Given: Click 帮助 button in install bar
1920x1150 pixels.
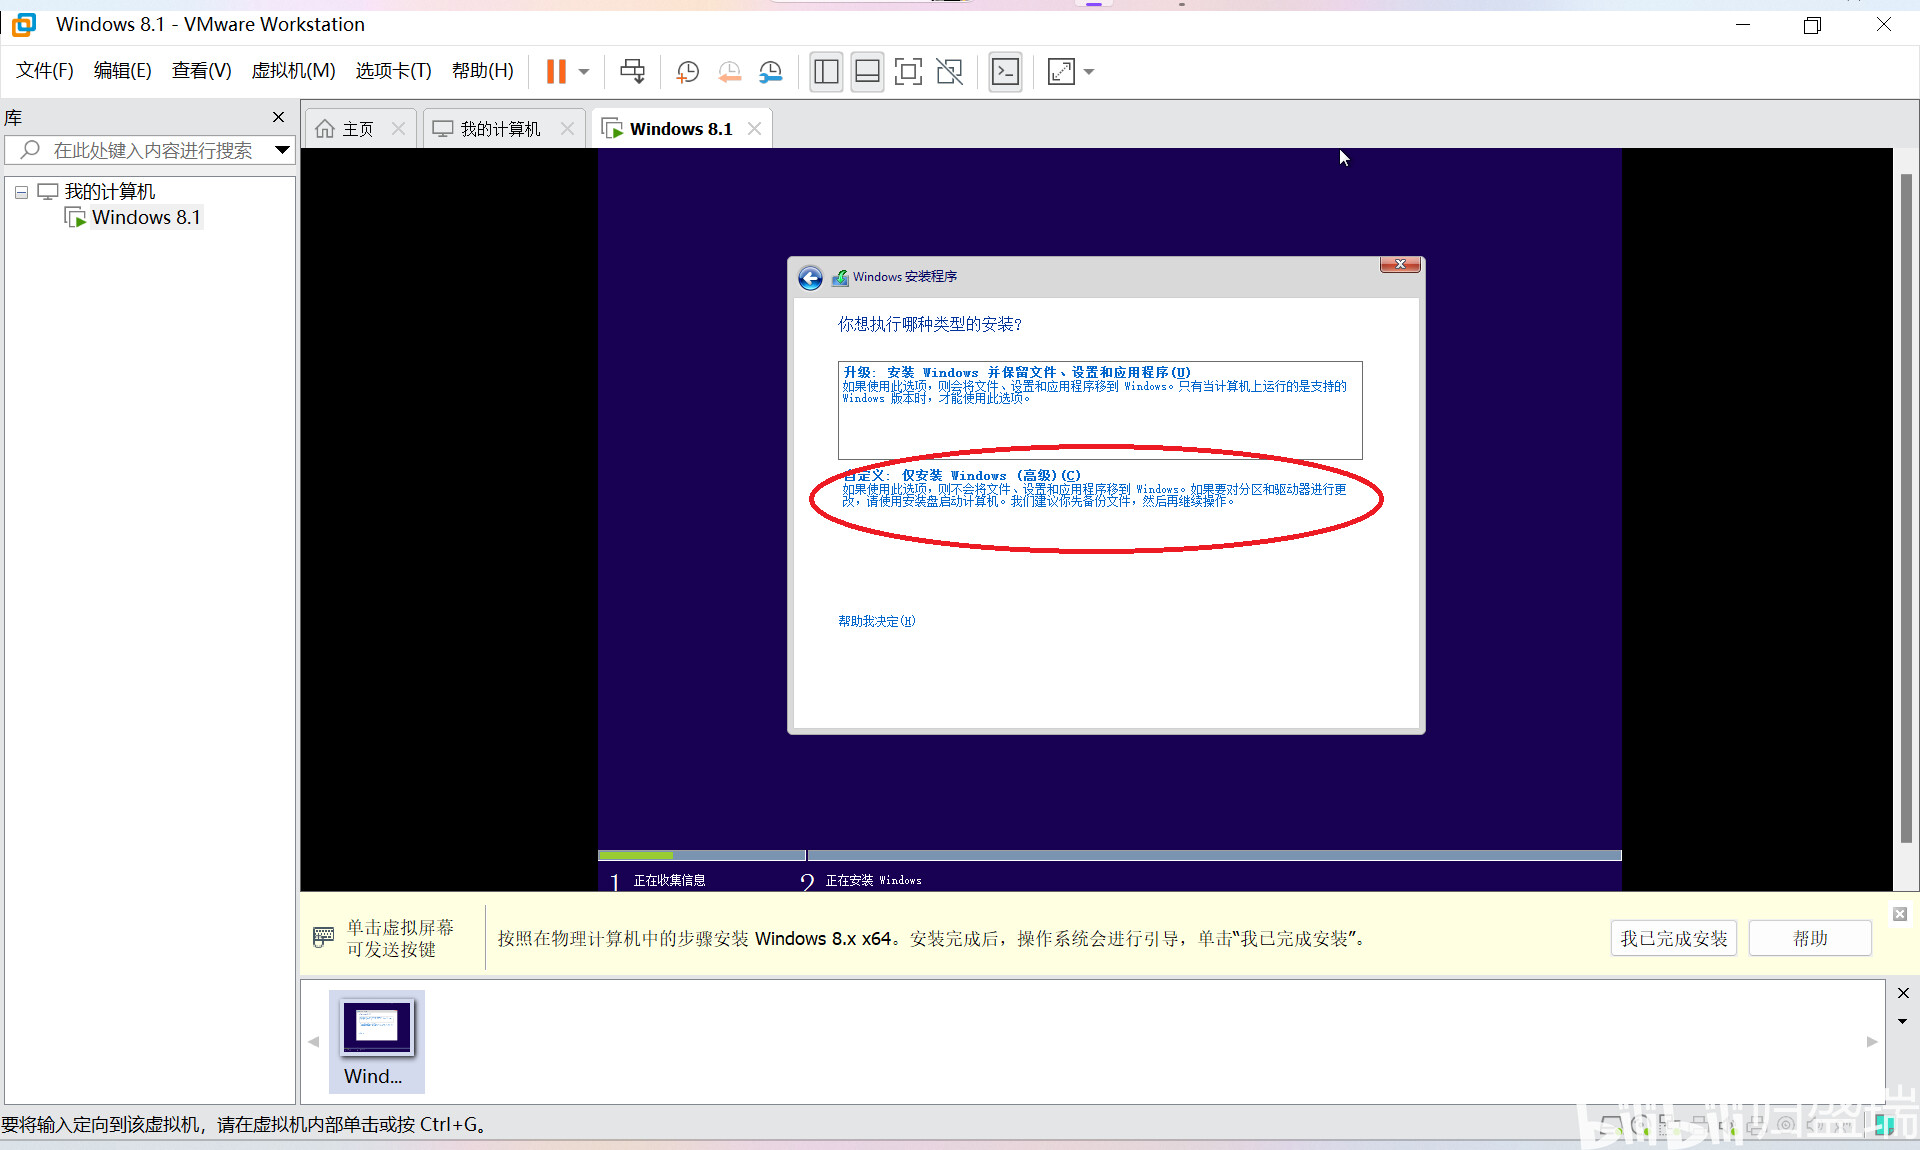Looking at the screenshot, I should click(x=1810, y=938).
